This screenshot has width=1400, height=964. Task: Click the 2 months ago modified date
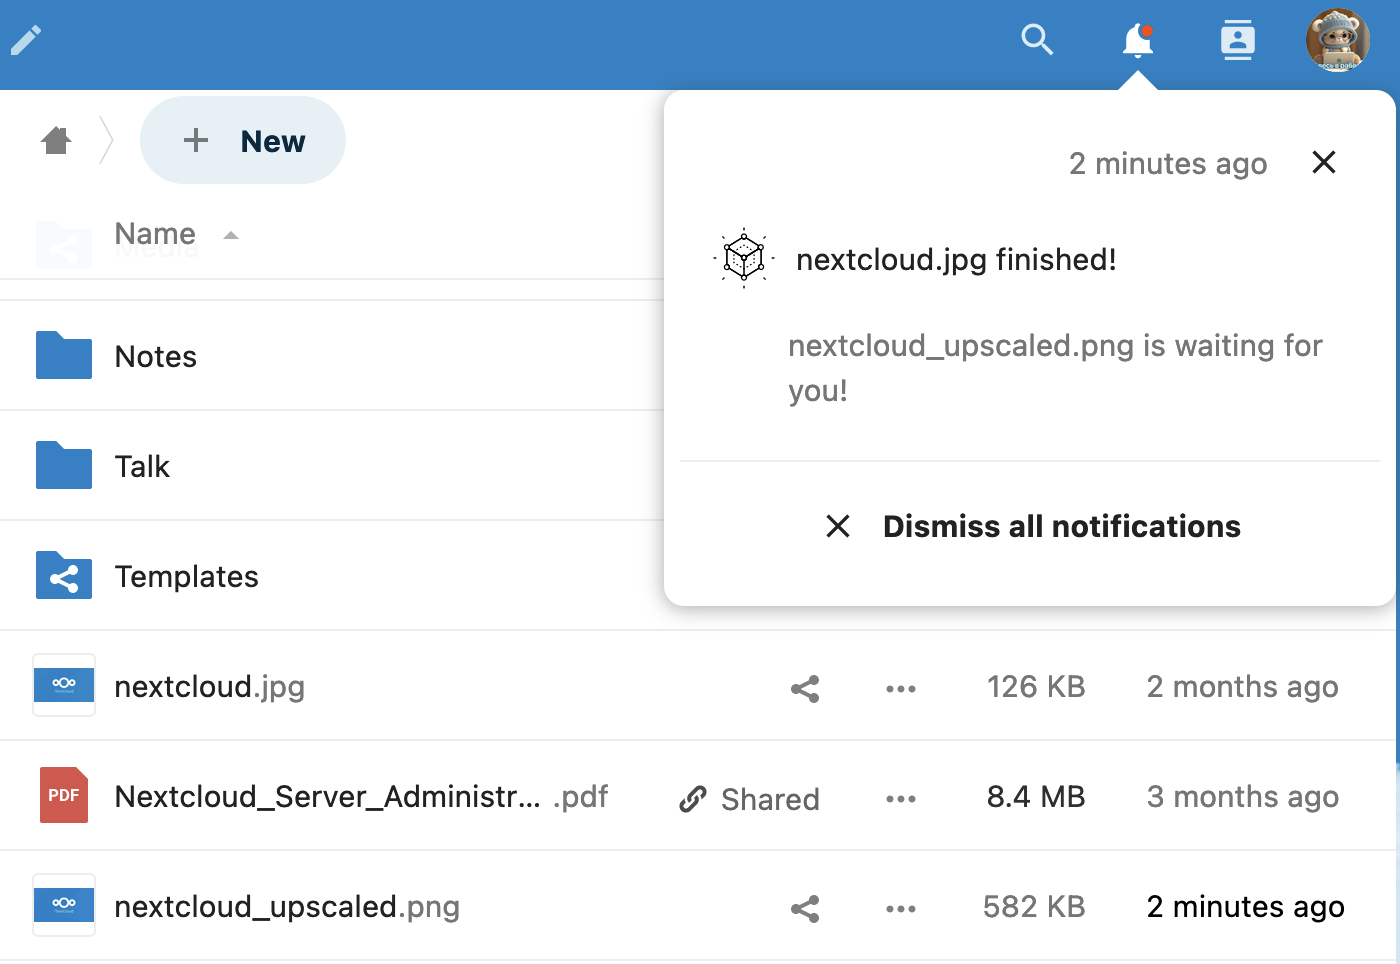[x=1243, y=687]
